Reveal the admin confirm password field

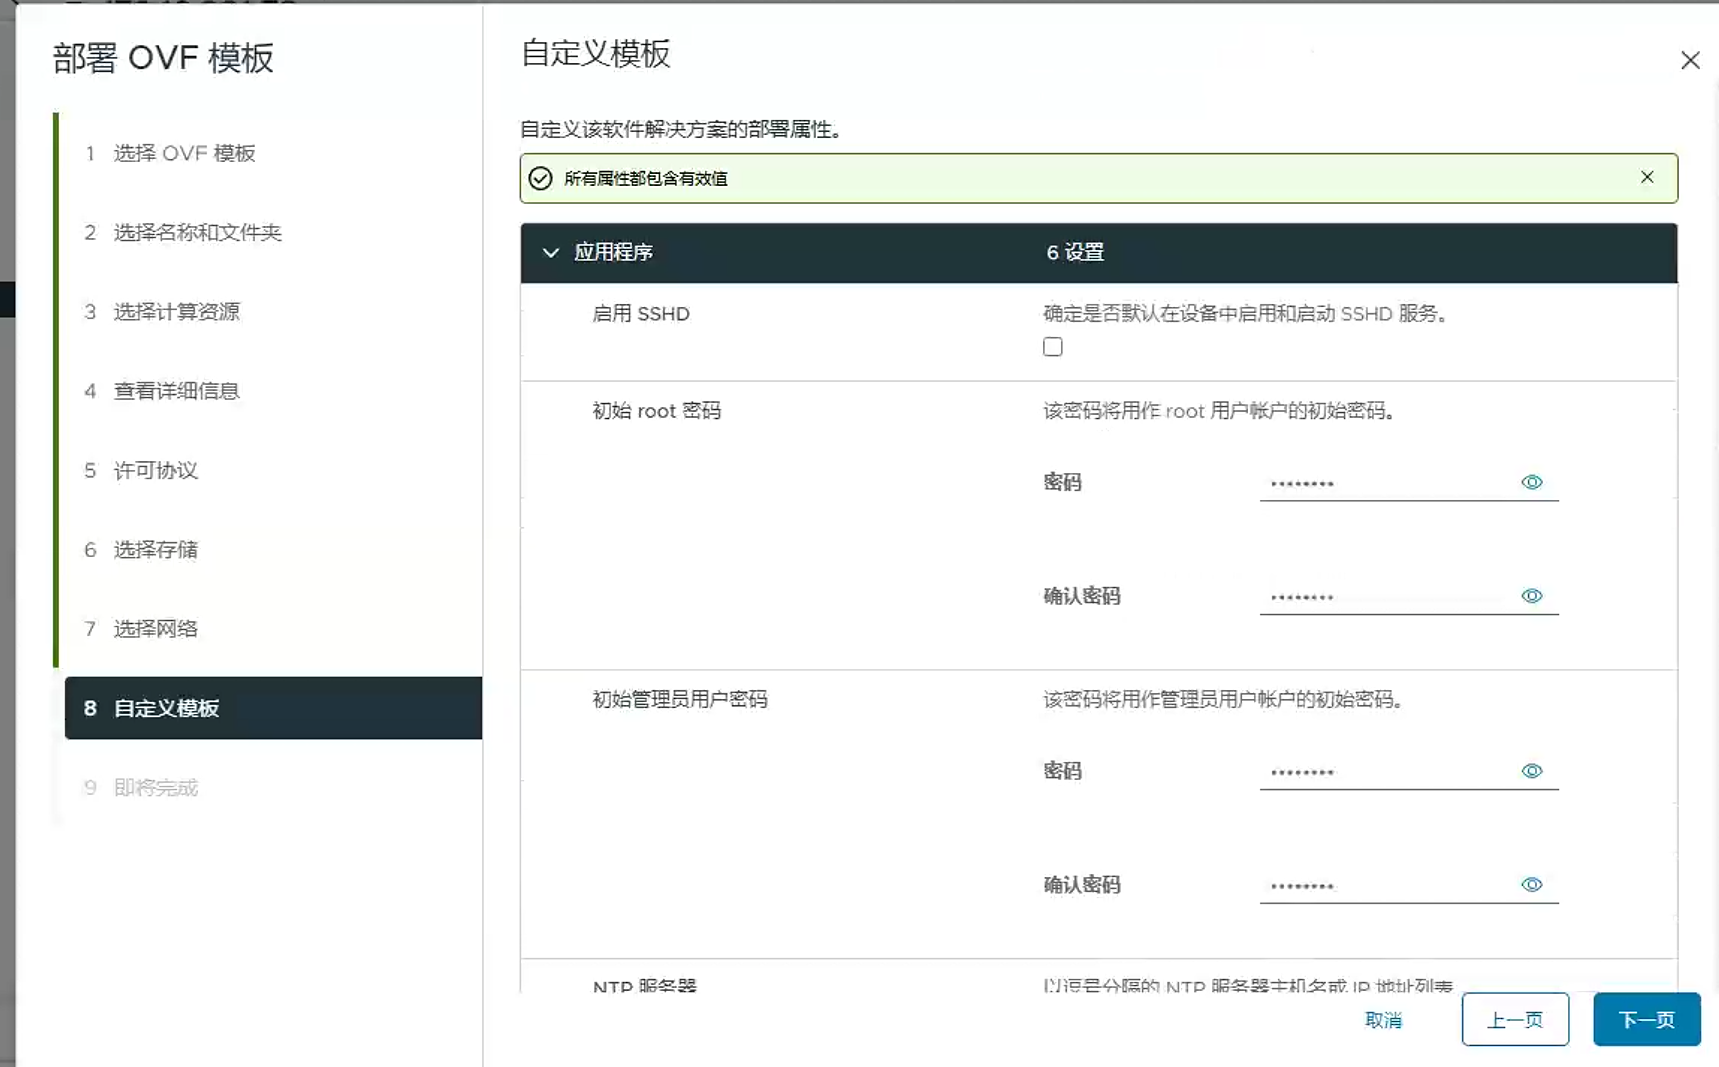click(1531, 885)
